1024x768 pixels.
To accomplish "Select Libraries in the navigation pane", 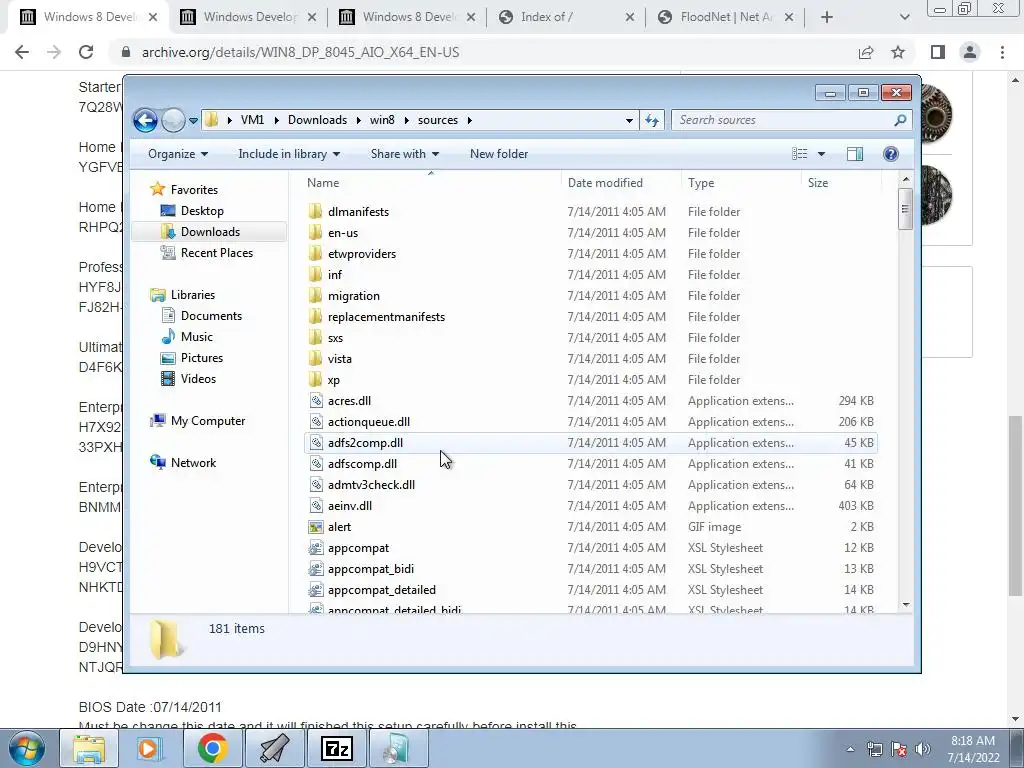I will coord(193,295).
